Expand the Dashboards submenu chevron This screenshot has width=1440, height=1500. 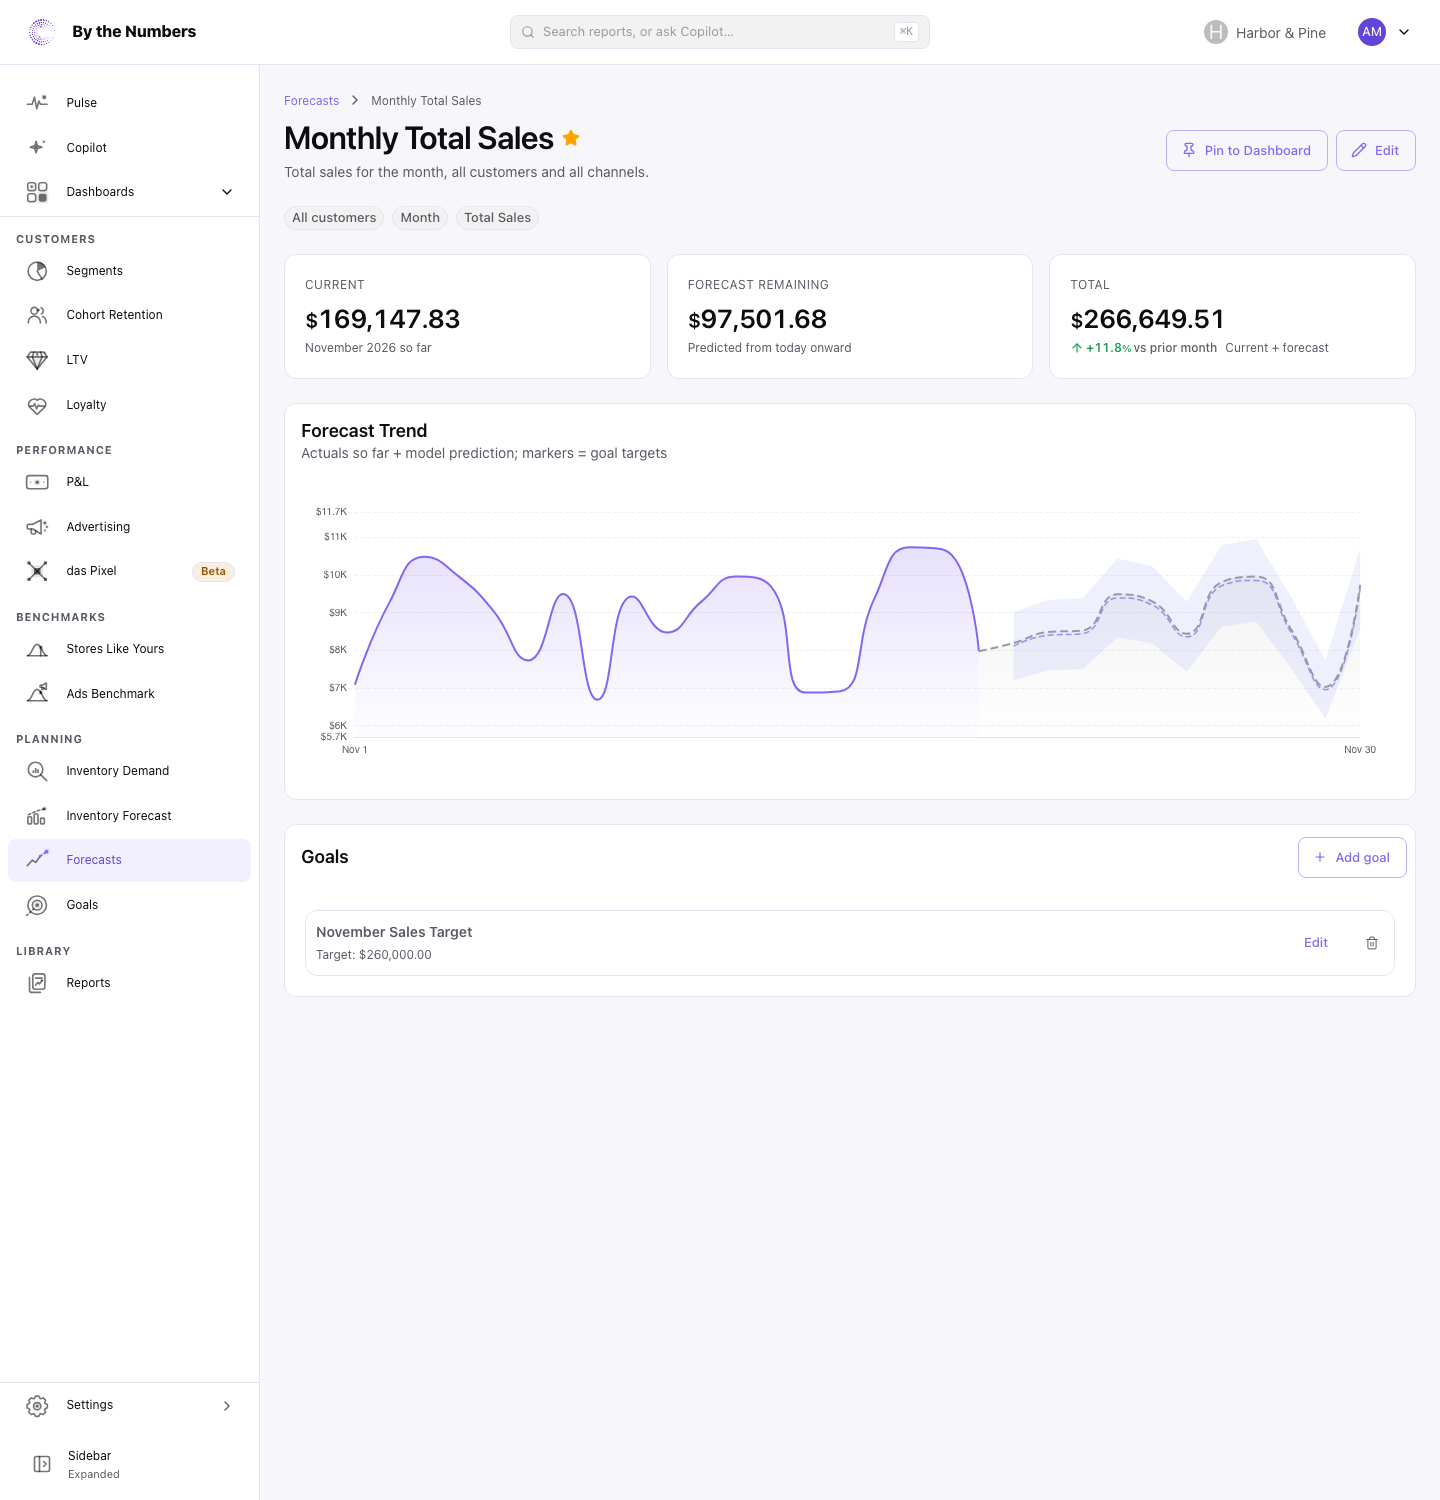tap(227, 192)
